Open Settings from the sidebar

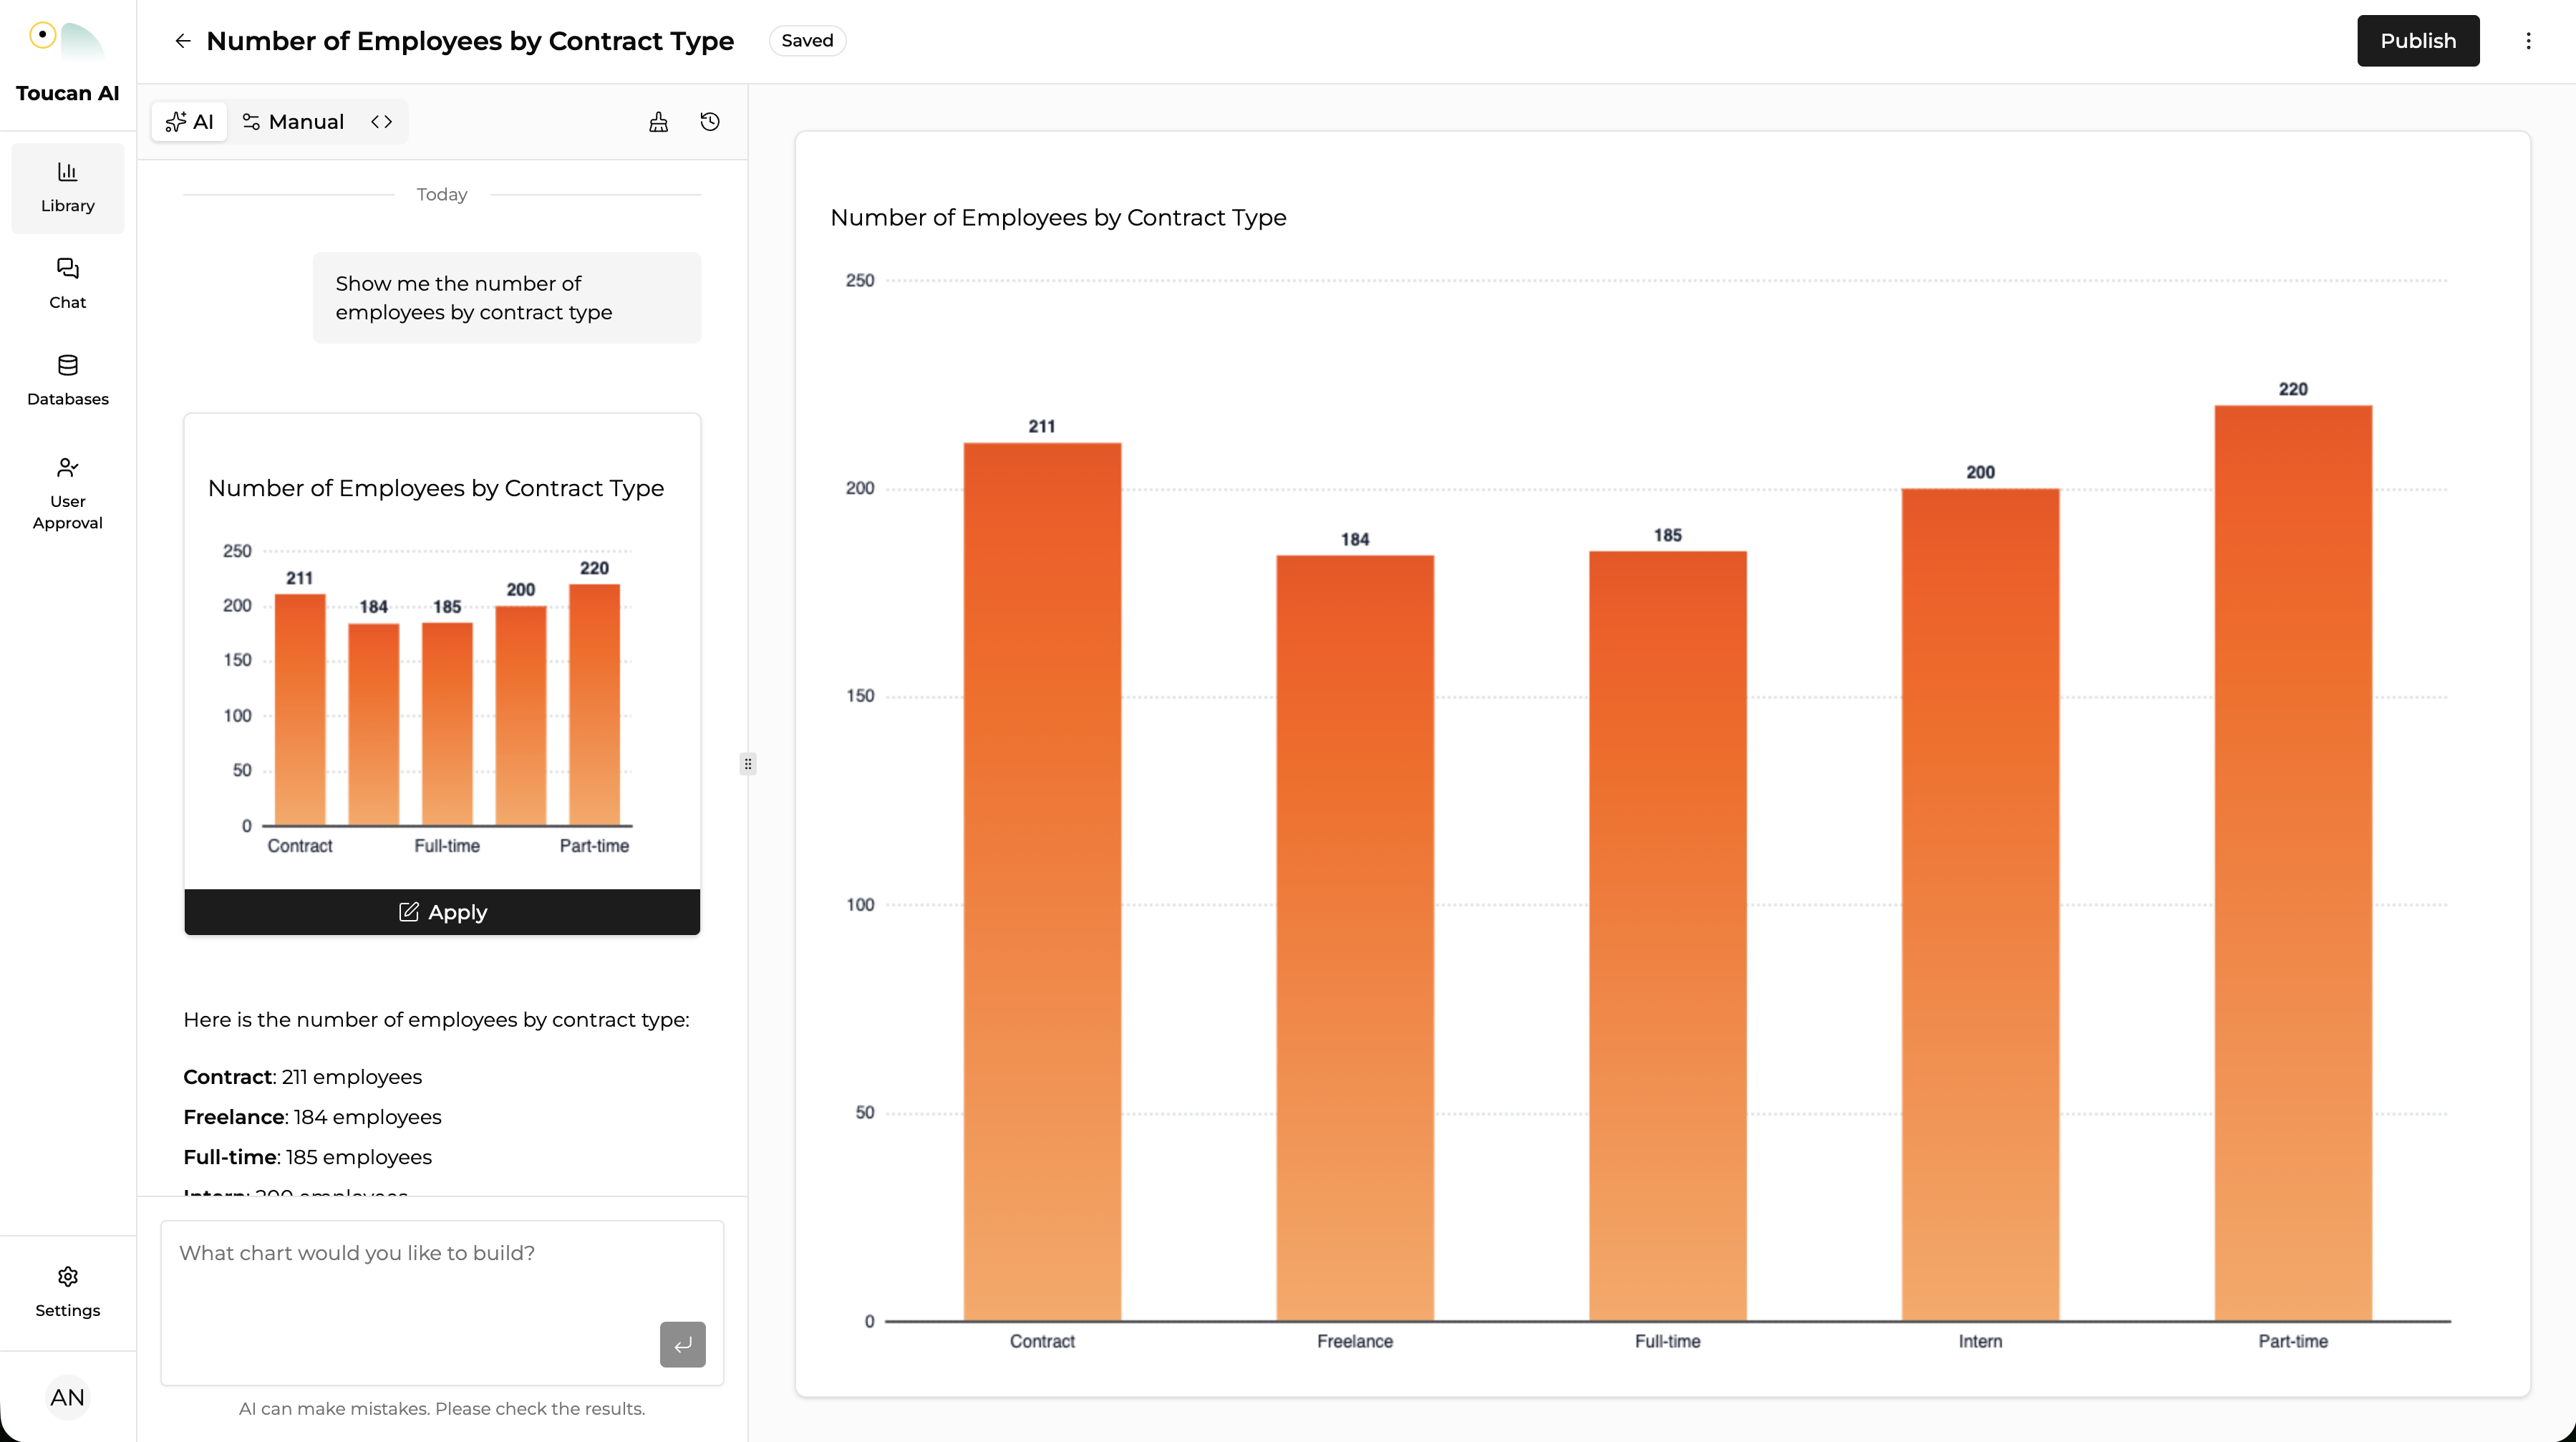tap(67, 1291)
